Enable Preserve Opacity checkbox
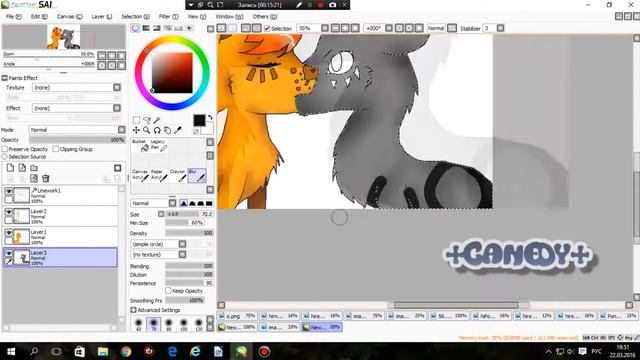This screenshot has height=360, width=640. (x=4, y=149)
